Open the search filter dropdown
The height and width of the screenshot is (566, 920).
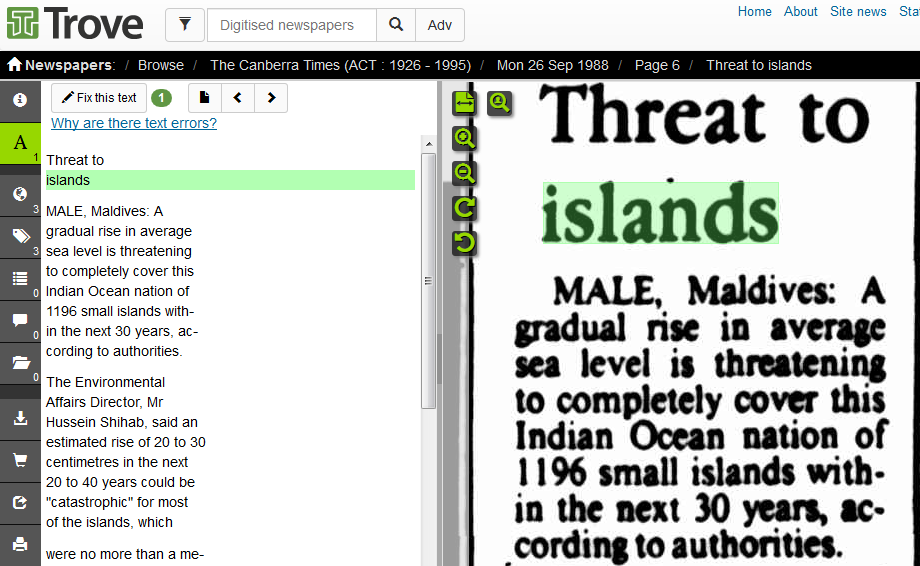point(185,25)
